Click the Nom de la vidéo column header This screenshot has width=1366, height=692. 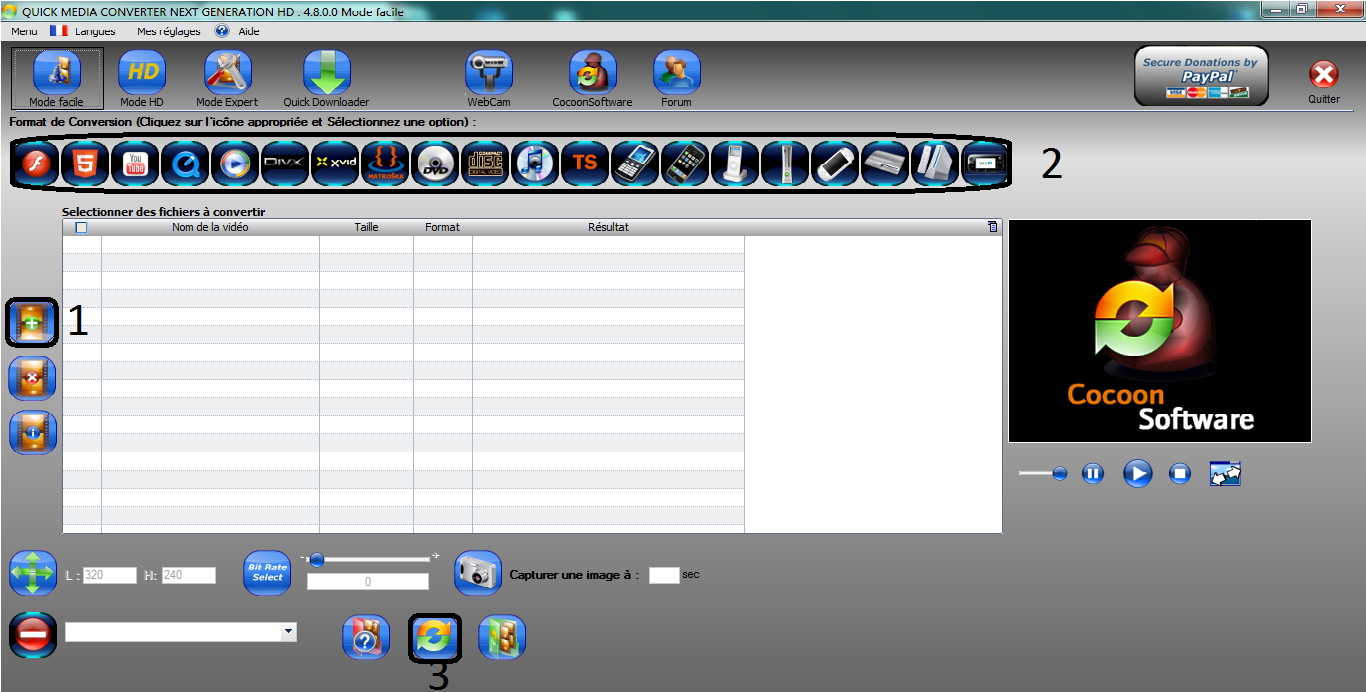tap(210, 227)
